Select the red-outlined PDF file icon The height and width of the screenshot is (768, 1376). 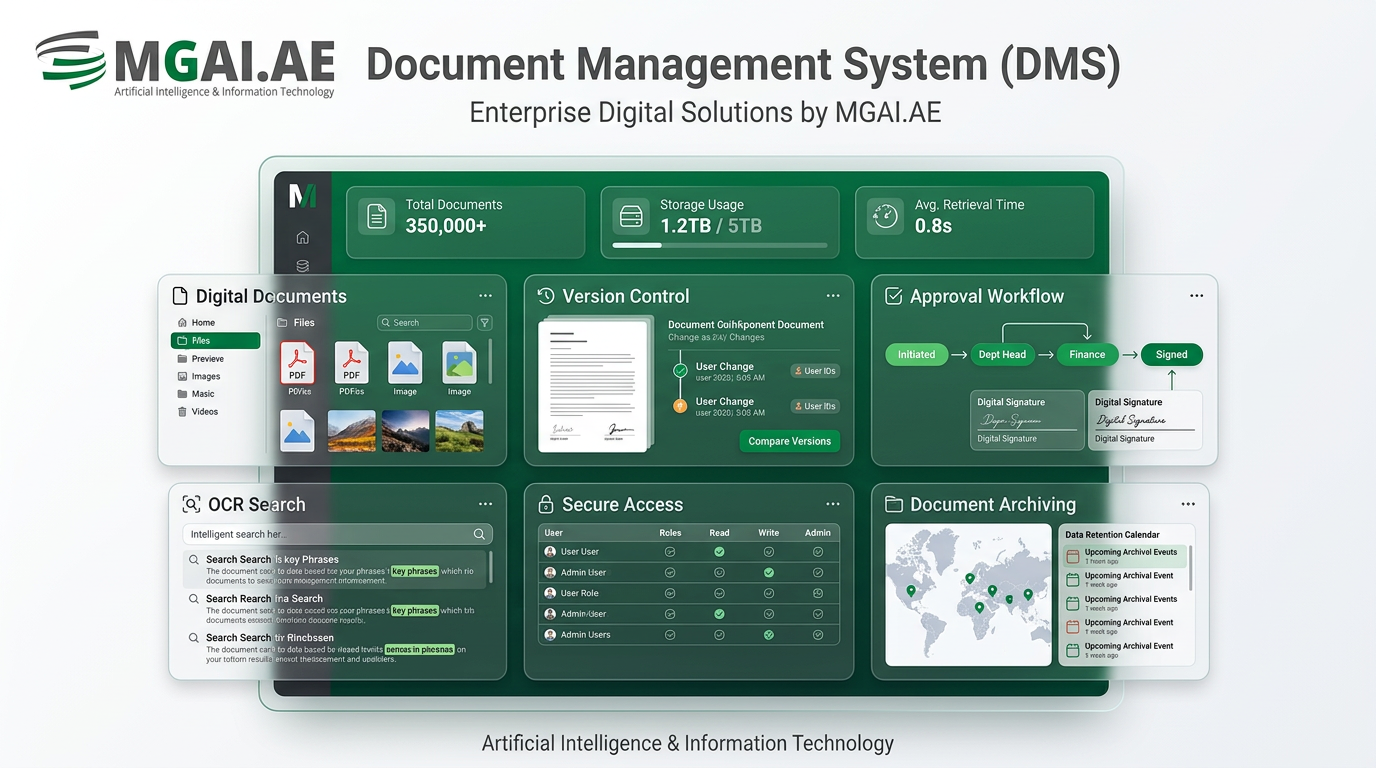point(298,362)
